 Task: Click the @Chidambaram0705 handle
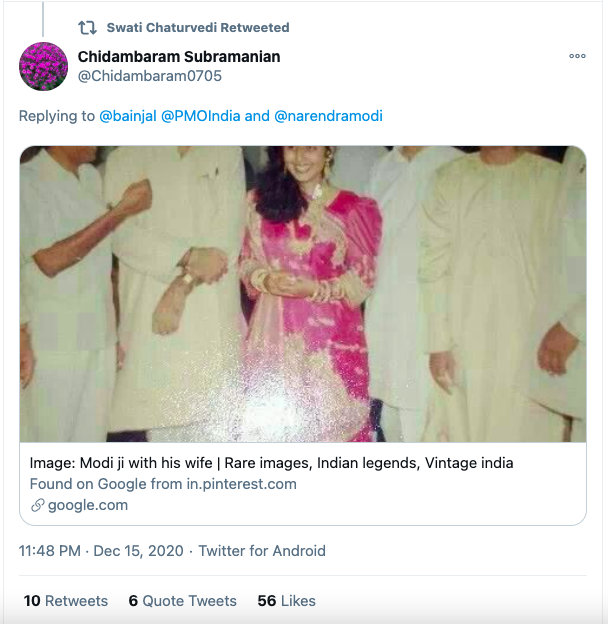pos(149,76)
